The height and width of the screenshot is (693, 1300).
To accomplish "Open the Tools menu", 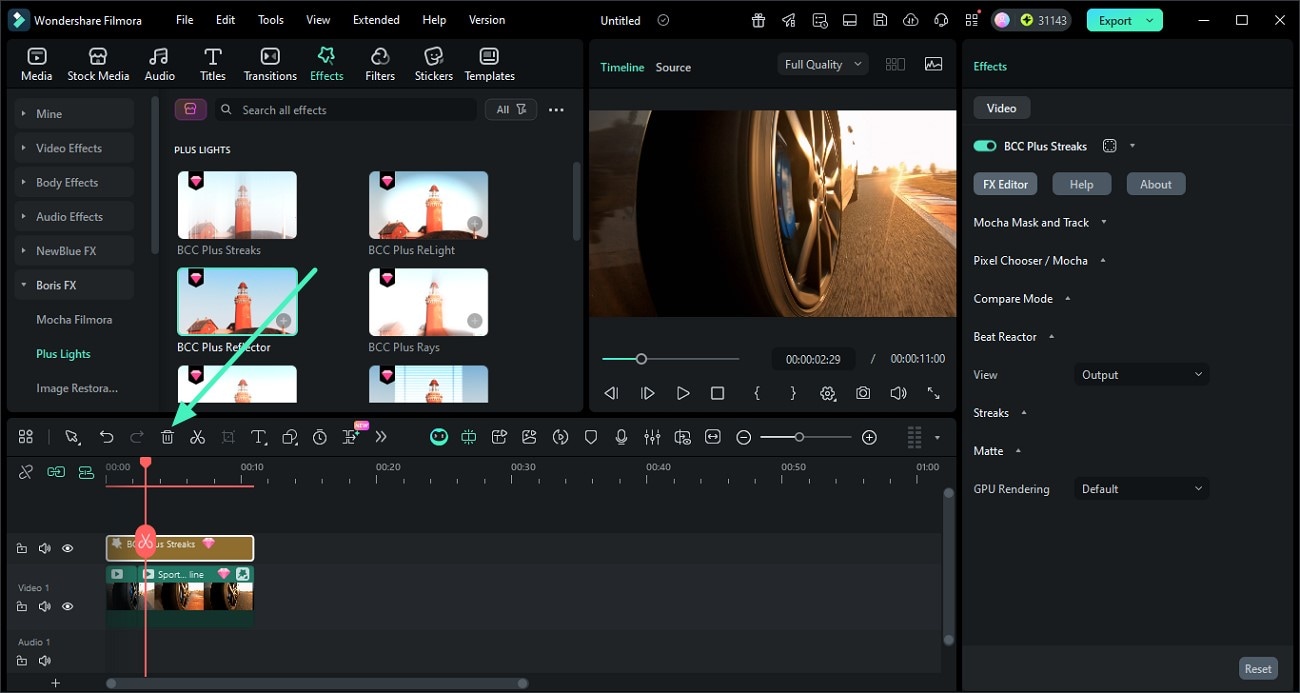I will pos(270,20).
